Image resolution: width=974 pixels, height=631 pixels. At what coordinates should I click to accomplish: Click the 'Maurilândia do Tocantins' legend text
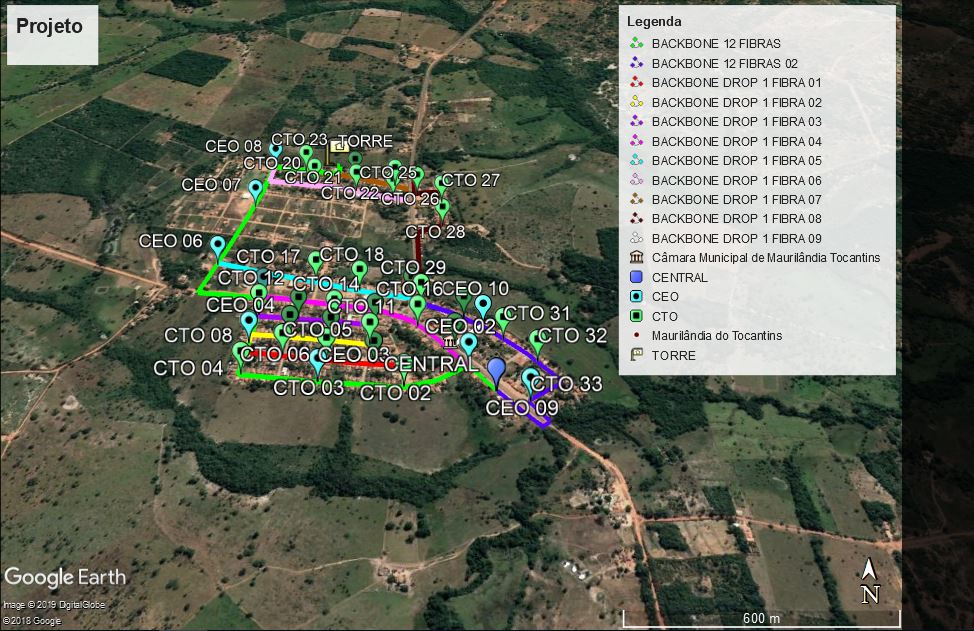point(717,335)
